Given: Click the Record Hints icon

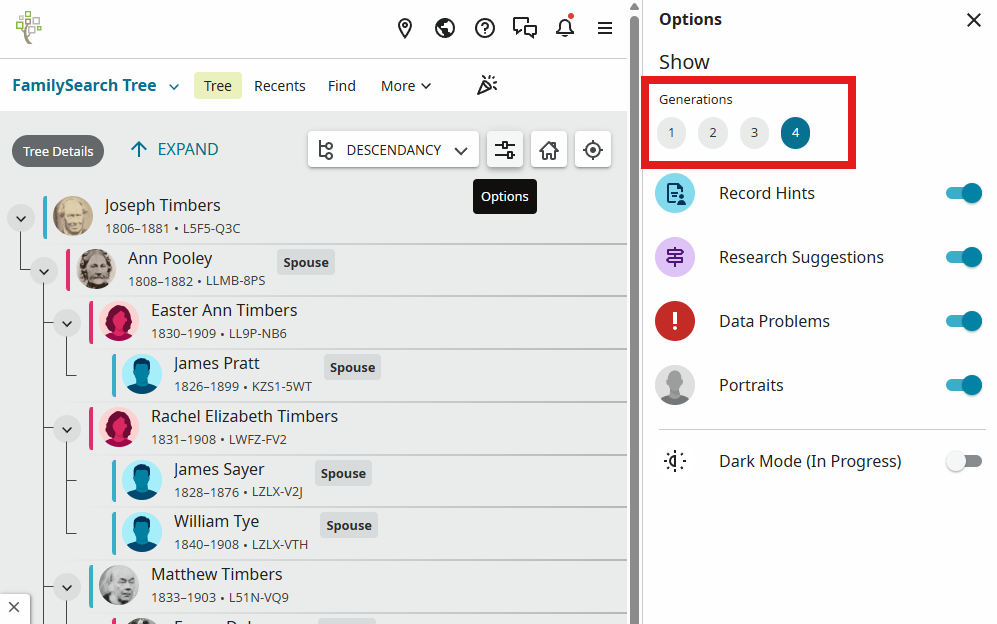Looking at the screenshot, I should (675, 193).
